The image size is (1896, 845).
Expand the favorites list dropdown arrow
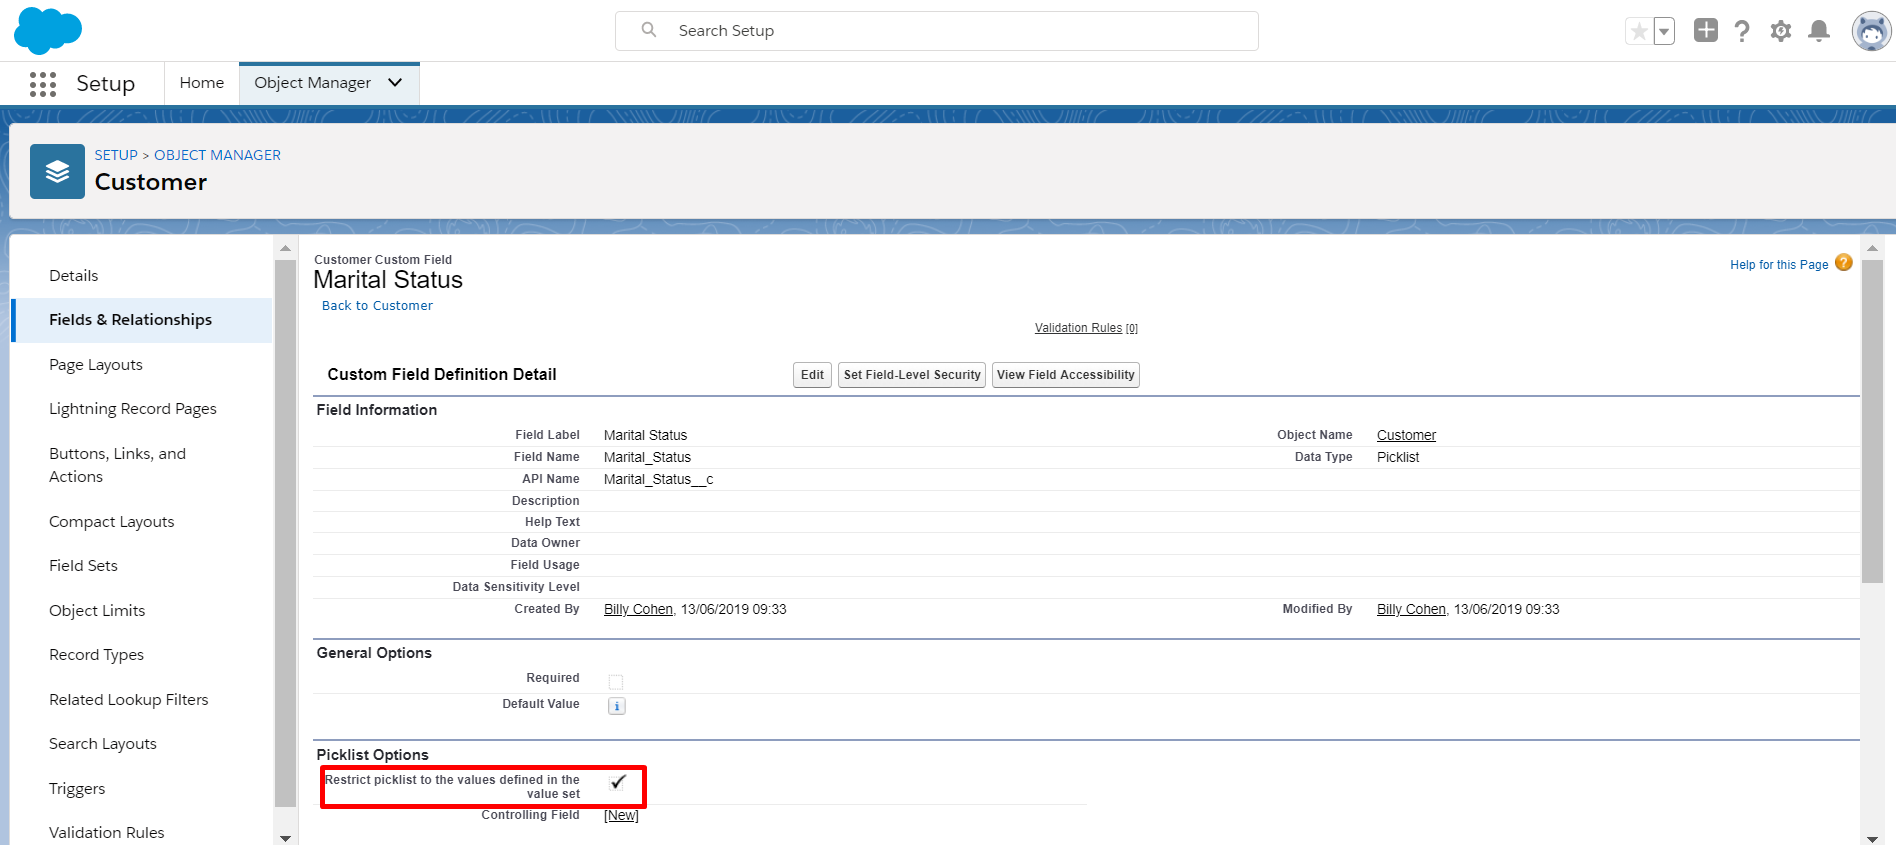[1664, 31]
